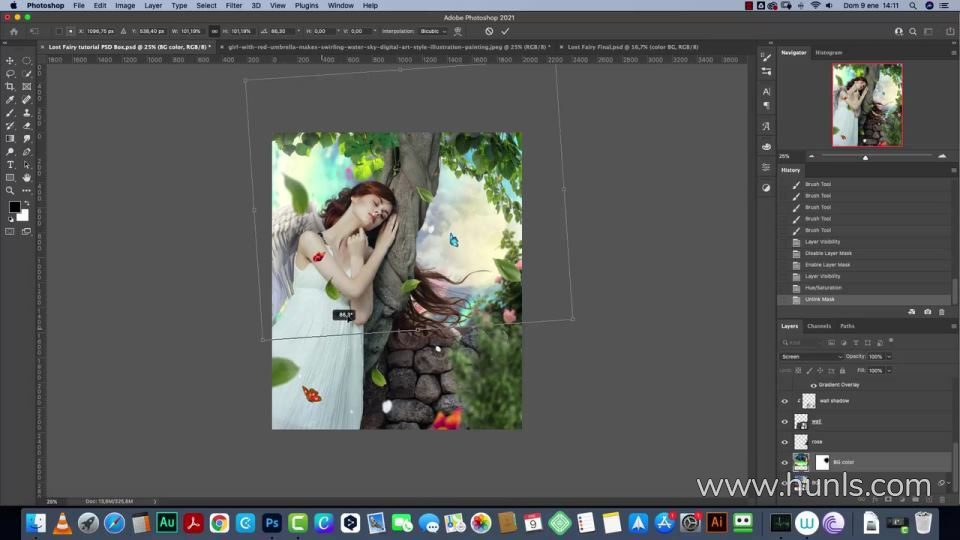This screenshot has width=960, height=540.
Task: Click the foreground color swatch
Action: pos(14,207)
